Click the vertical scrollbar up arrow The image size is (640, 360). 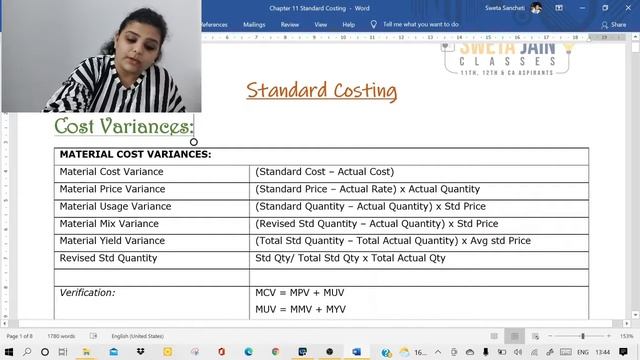pos(635,37)
